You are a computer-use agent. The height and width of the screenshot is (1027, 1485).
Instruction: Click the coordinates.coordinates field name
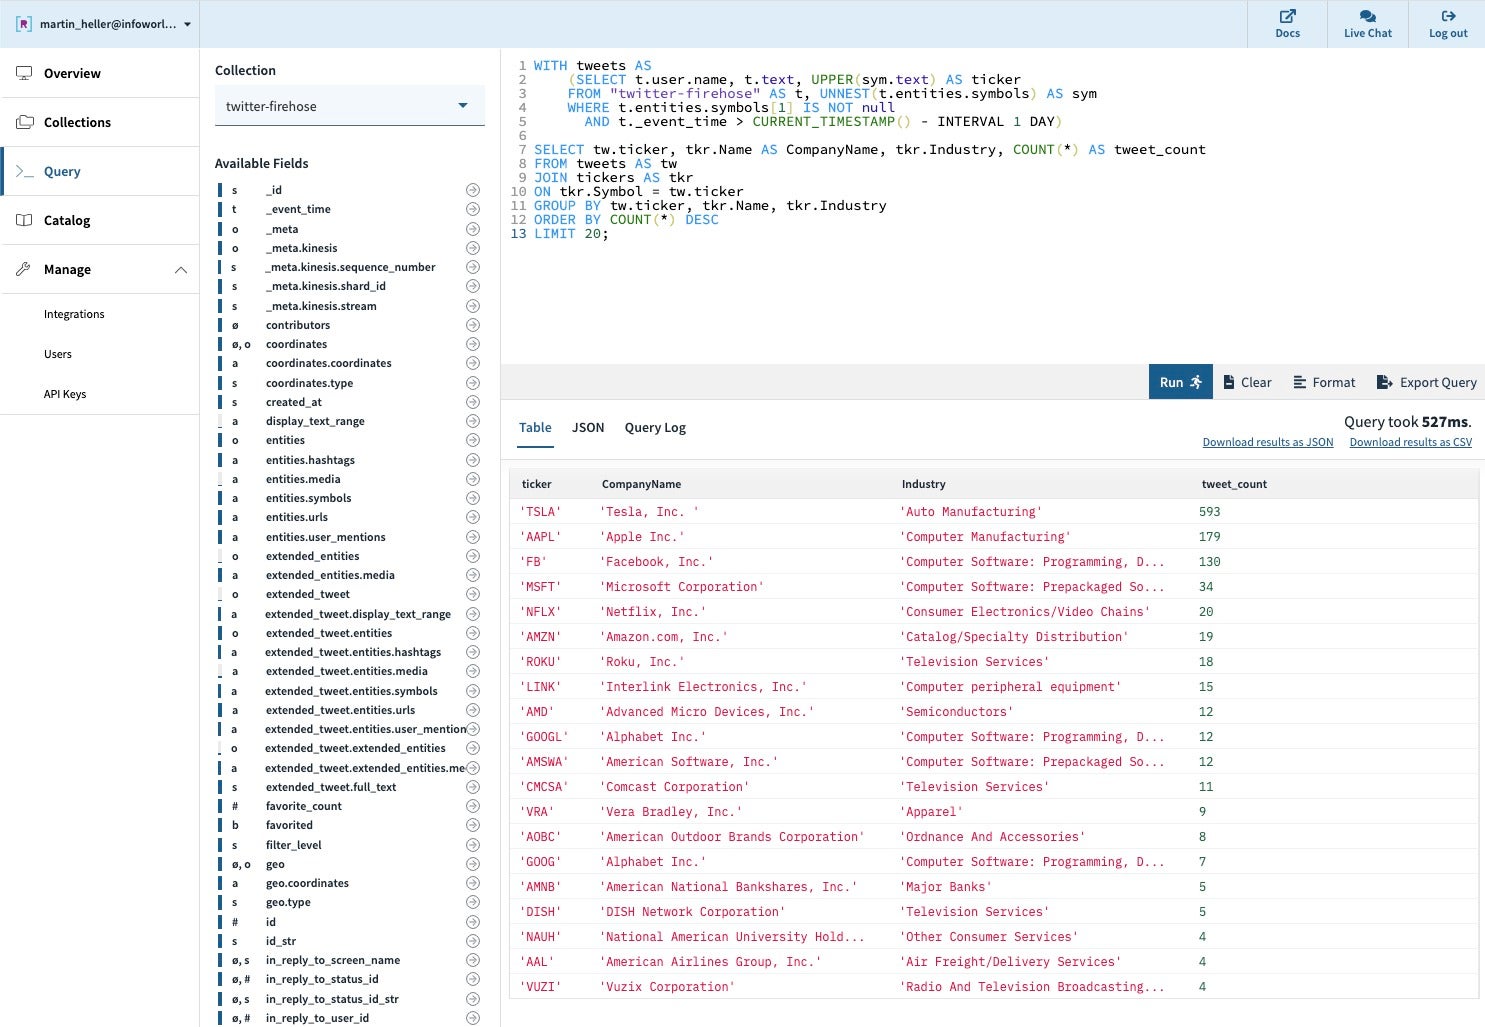click(x=329, y=363)
